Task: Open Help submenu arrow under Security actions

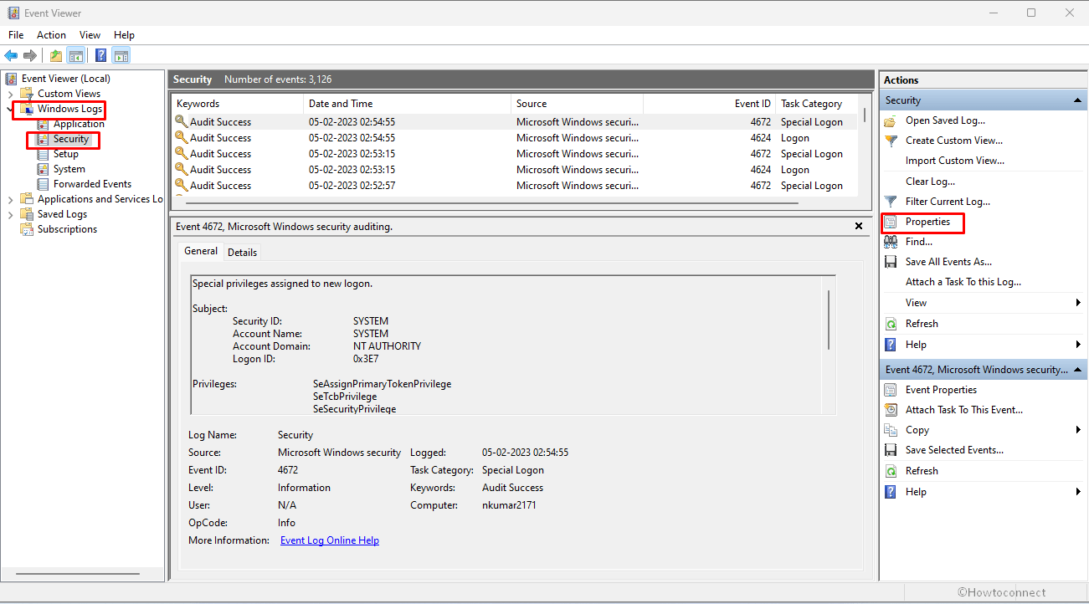Action: (x=1078, y=345)
